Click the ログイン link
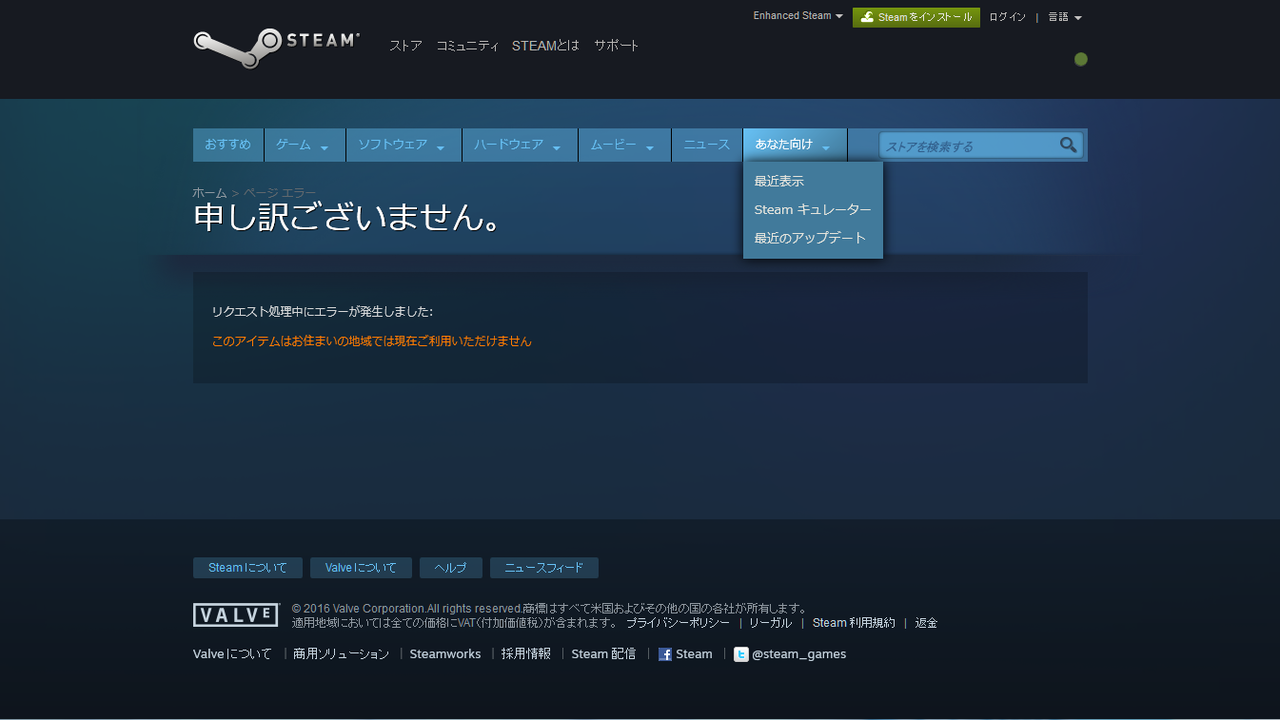 point(1007,17)
